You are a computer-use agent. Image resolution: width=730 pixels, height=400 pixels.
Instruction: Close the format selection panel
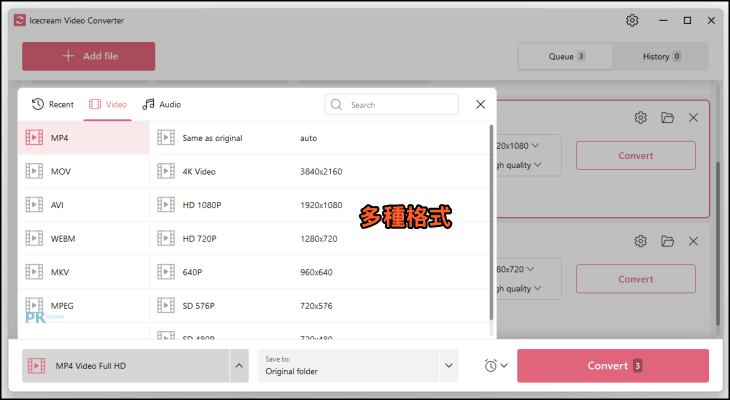(480, 104)
